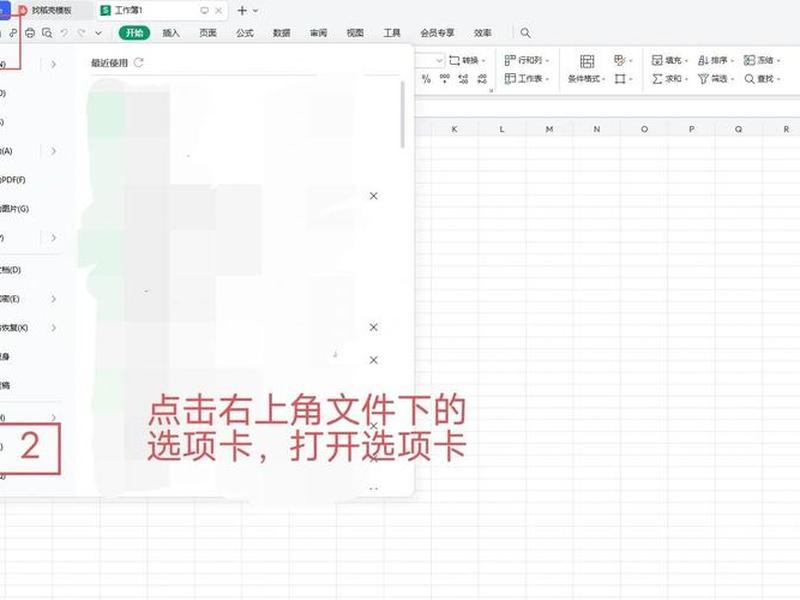The image size is (800, 600).
Task: Click the increase decimal places icon
Action: pos(463,79)
